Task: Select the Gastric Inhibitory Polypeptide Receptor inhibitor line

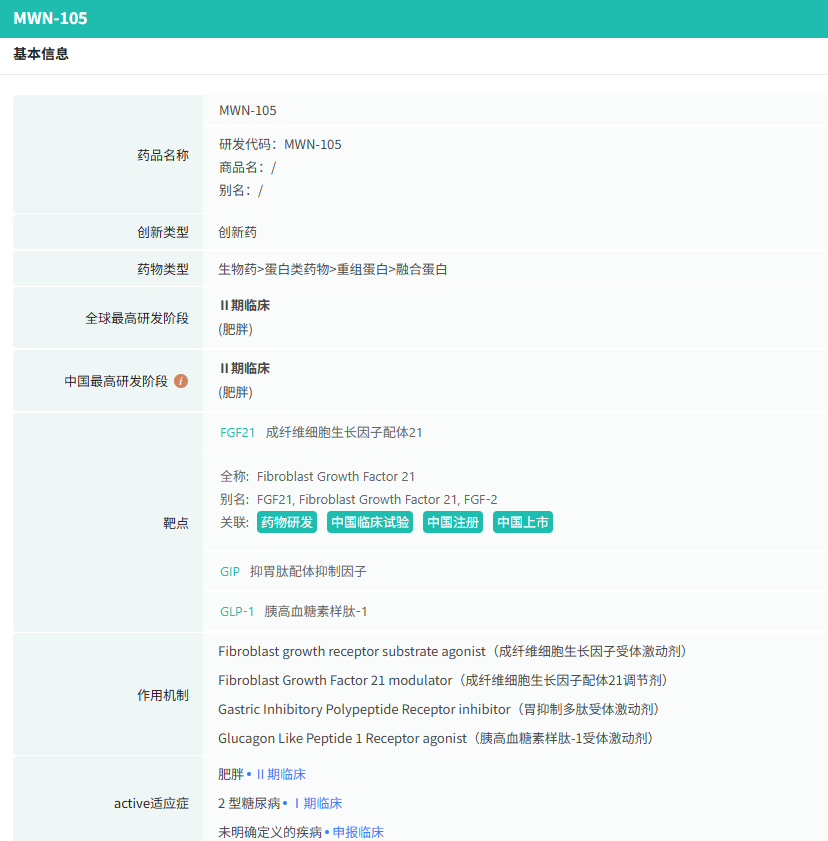Action: point(439,709)
